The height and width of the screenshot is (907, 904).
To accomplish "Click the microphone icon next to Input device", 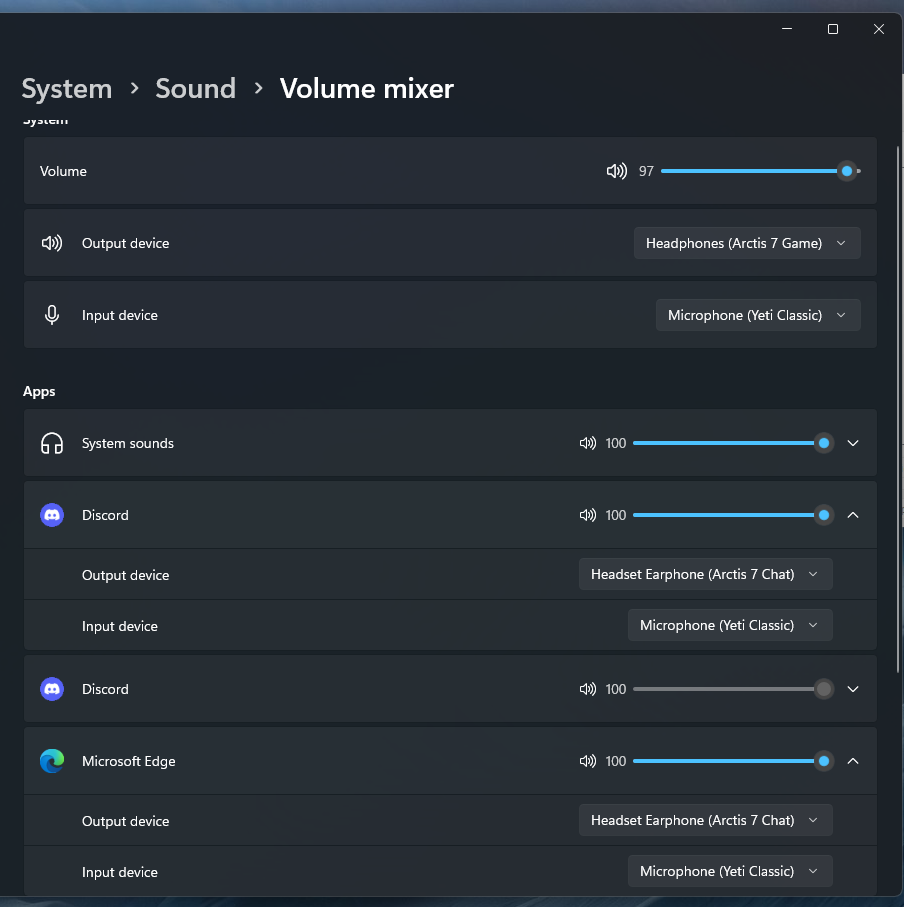I will click(x=51, y=314).
